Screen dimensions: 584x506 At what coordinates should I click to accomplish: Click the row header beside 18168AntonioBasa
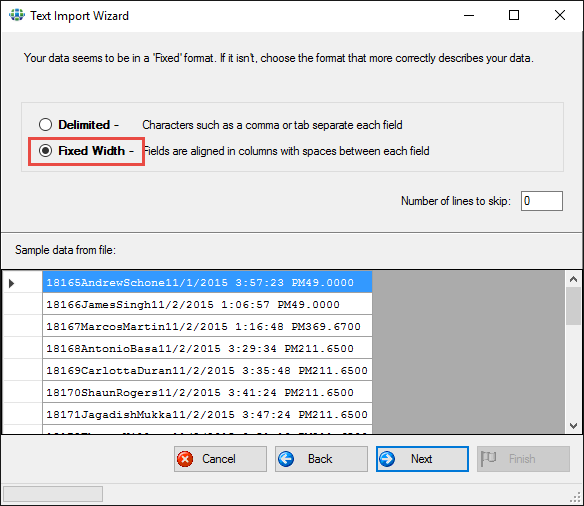23,348
